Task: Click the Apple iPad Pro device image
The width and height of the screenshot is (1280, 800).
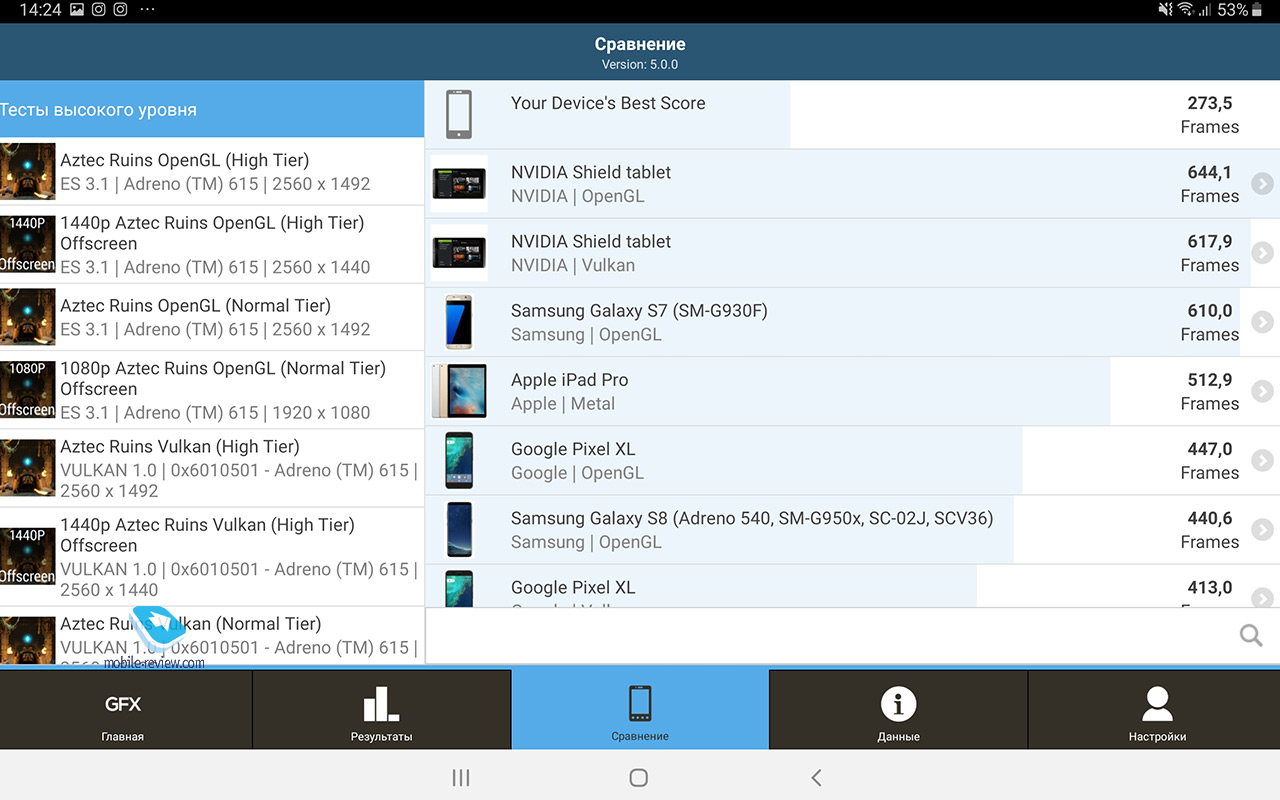Action: point(459,391)
